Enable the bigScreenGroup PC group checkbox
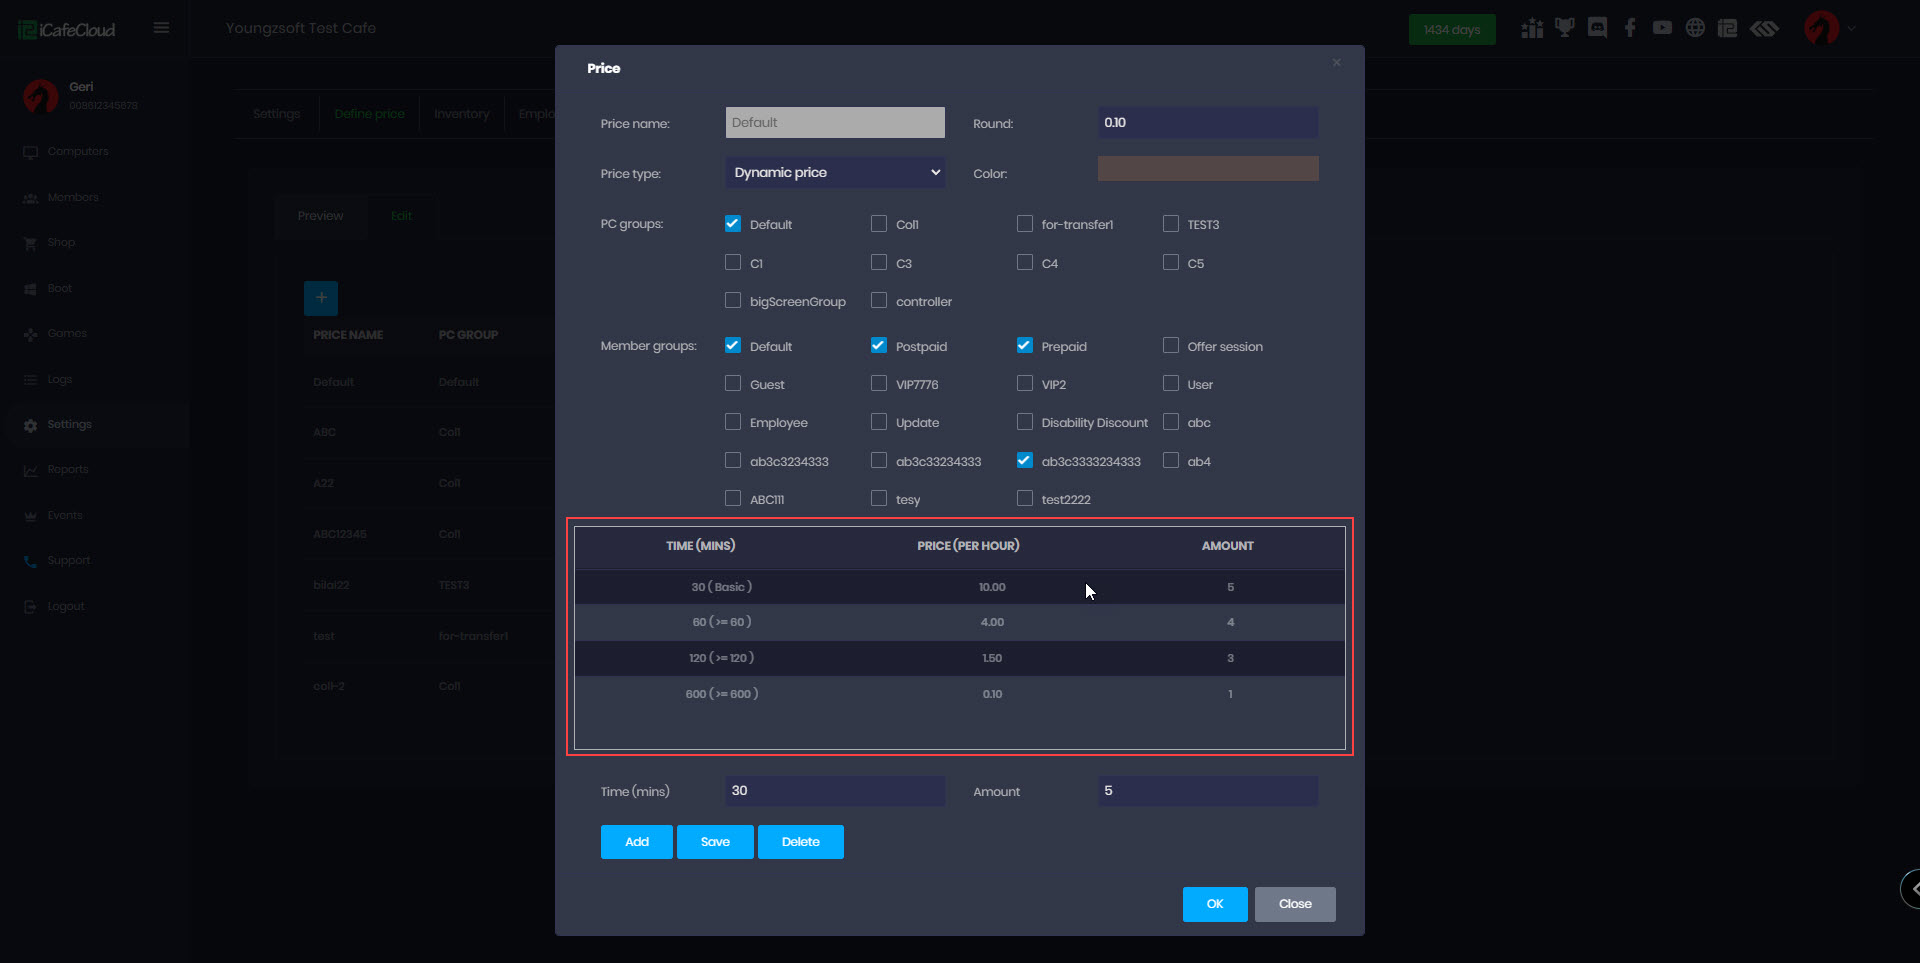Viewport: 1920px width, 963px height. tap(733, 301)
